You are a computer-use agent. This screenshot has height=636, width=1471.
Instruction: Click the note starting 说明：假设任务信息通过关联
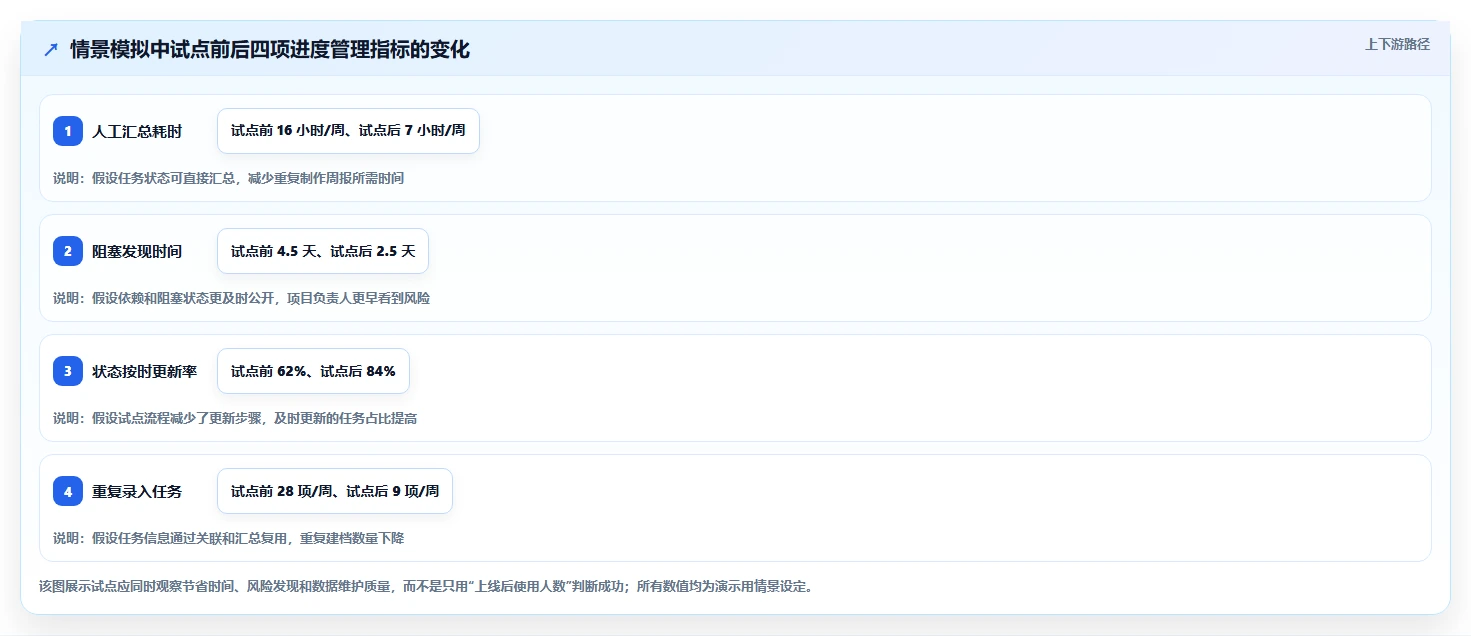coord(228,538)
